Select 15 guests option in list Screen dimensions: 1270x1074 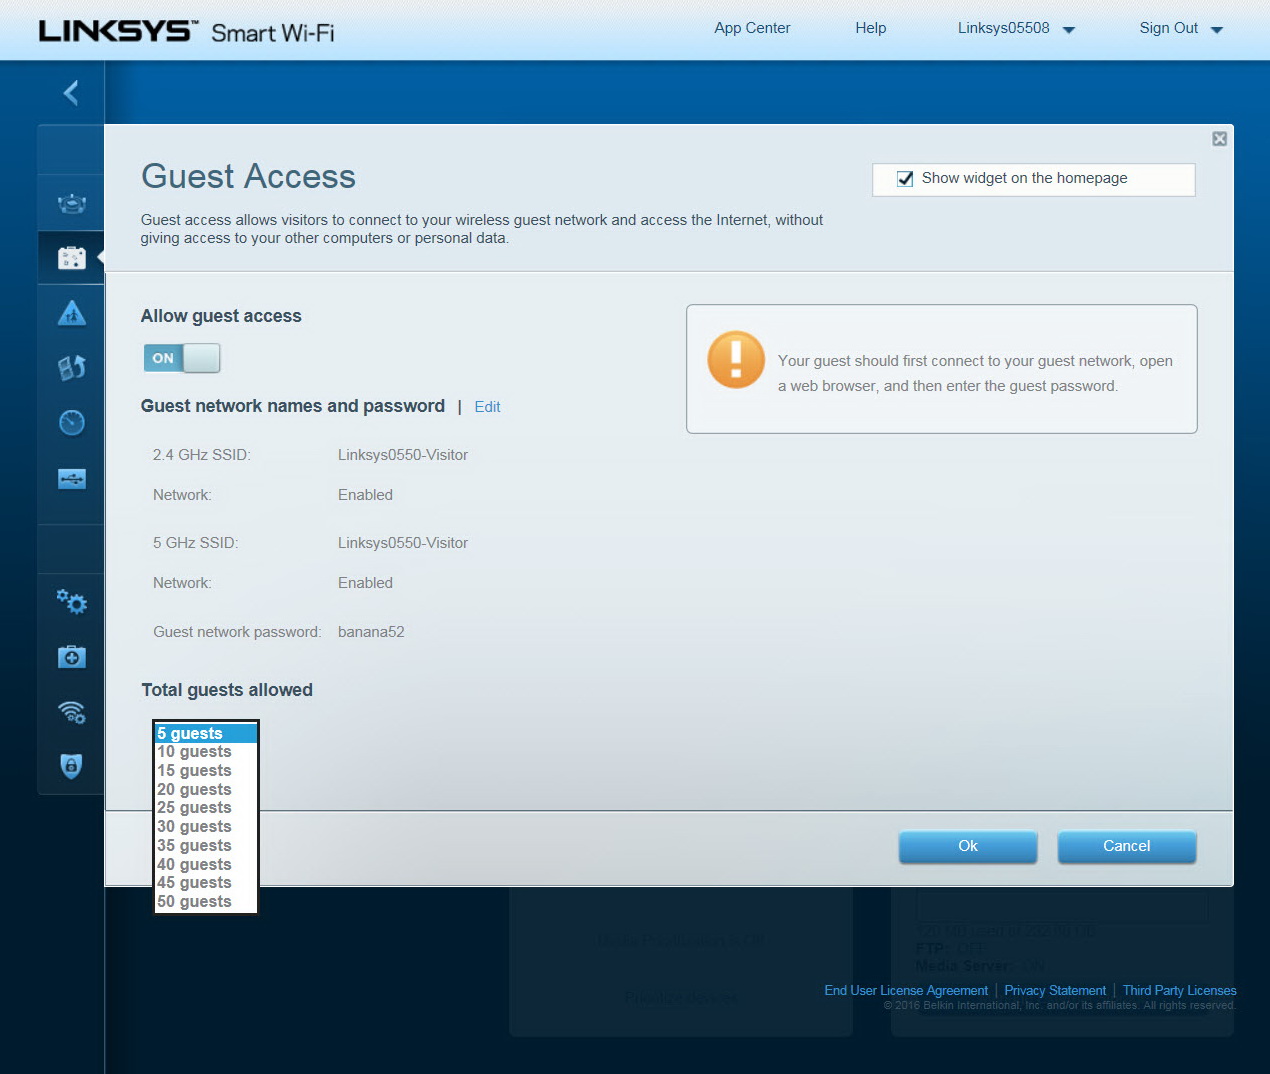[x=206, y=771]
